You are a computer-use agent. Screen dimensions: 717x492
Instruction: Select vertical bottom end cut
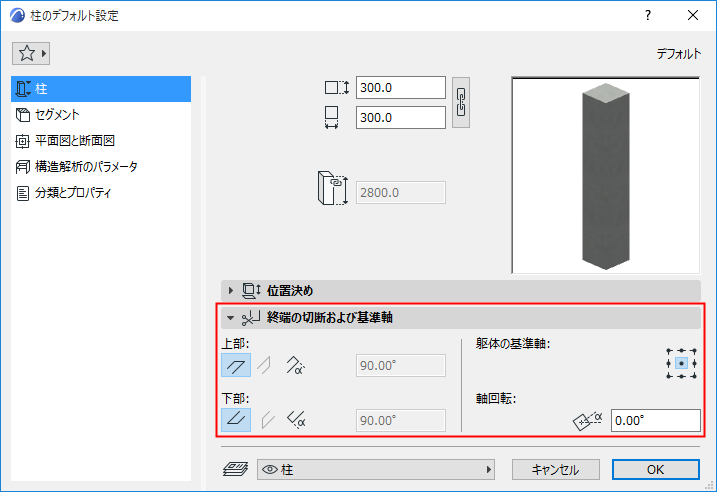point(267,420)
